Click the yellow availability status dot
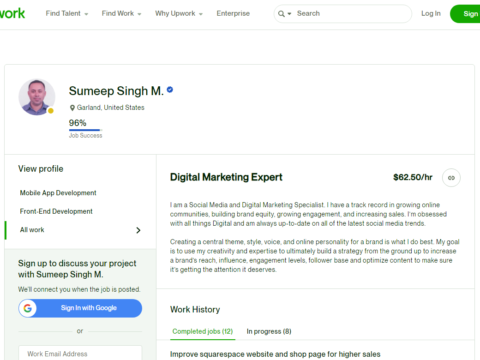 pyautogui.click(x=51, y=111)
